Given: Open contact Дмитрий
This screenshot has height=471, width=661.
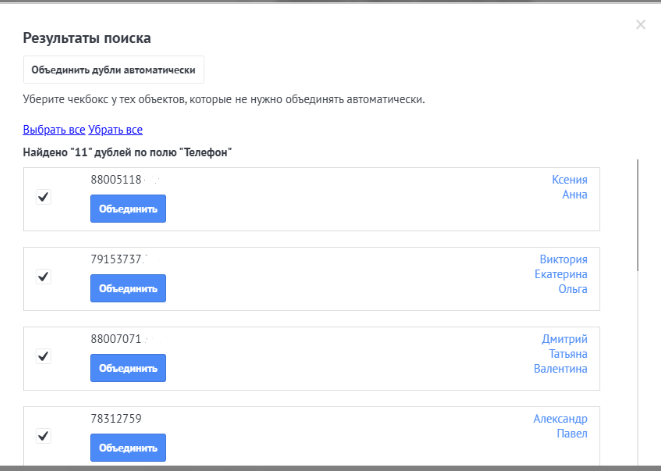Looking at the screenshot, I should tap(564, 339).
